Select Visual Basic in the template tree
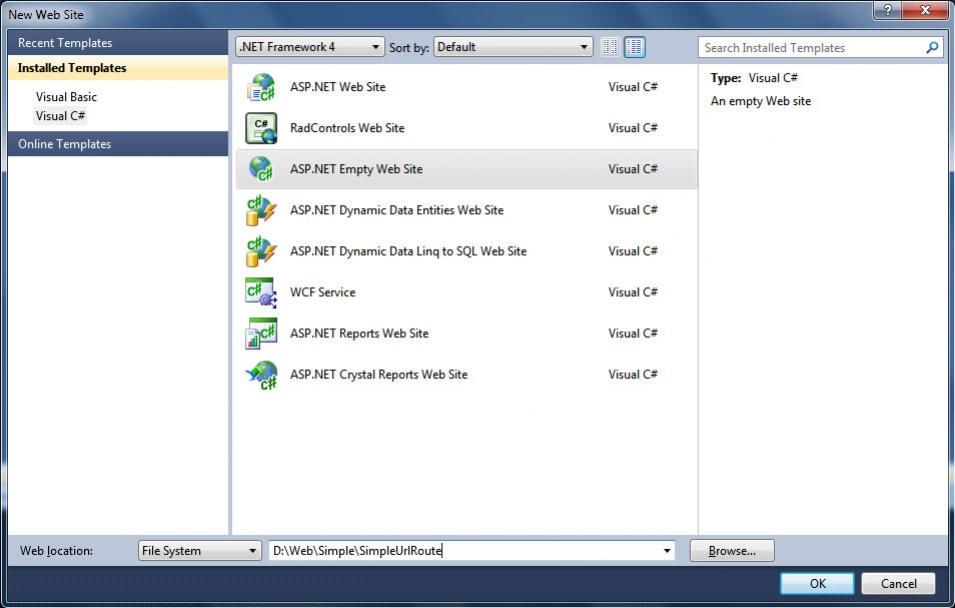This screenshot has width=955, height=608. click(x=66, y=97)
